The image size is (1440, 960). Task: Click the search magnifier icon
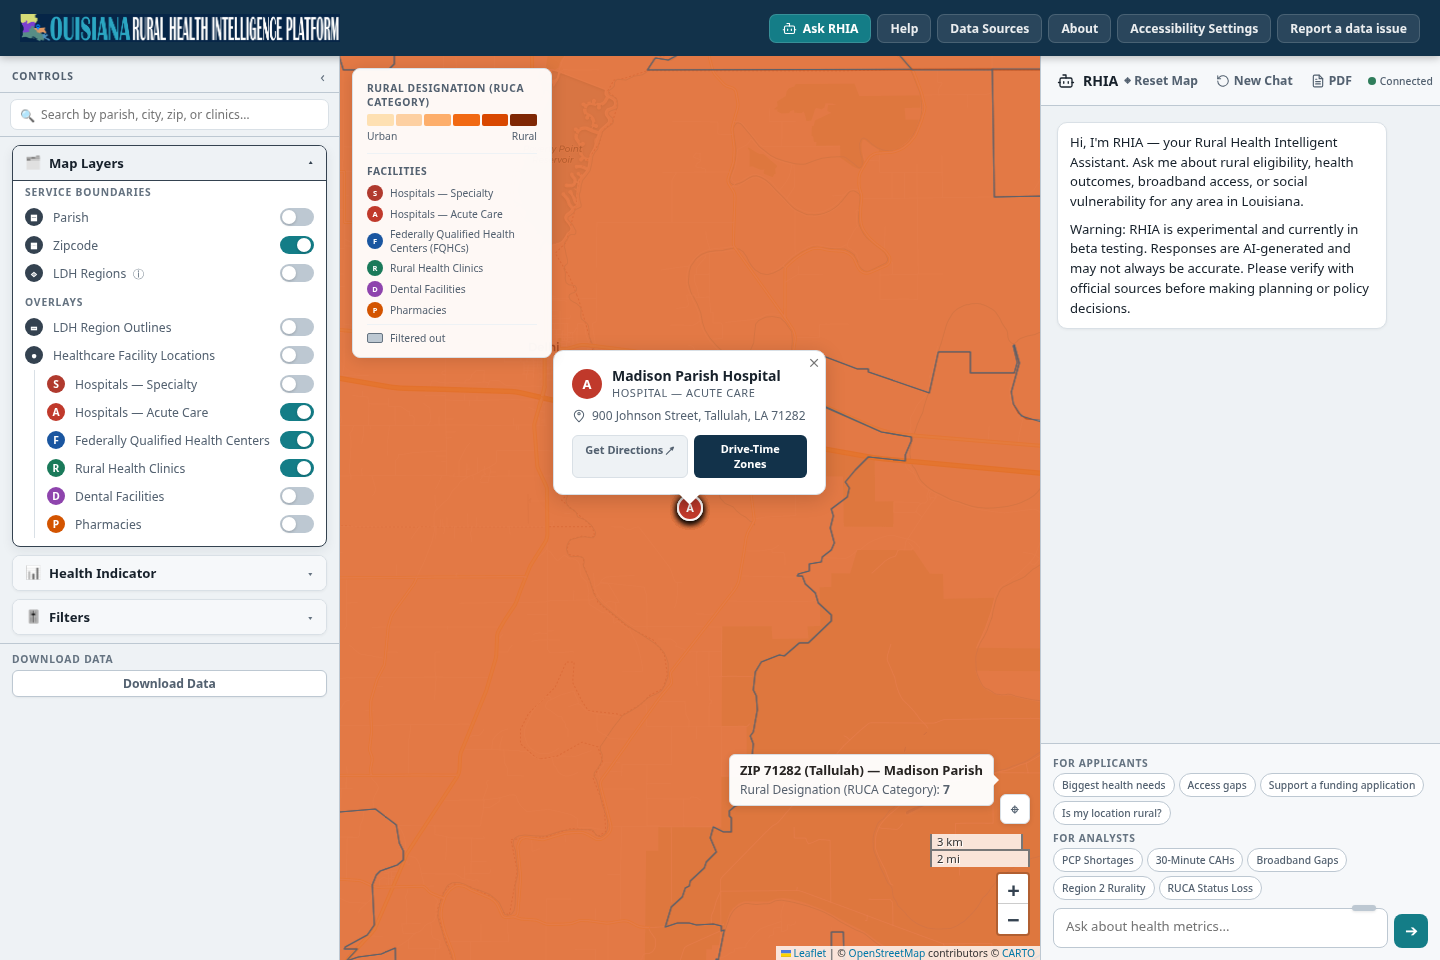pos(28,115)
